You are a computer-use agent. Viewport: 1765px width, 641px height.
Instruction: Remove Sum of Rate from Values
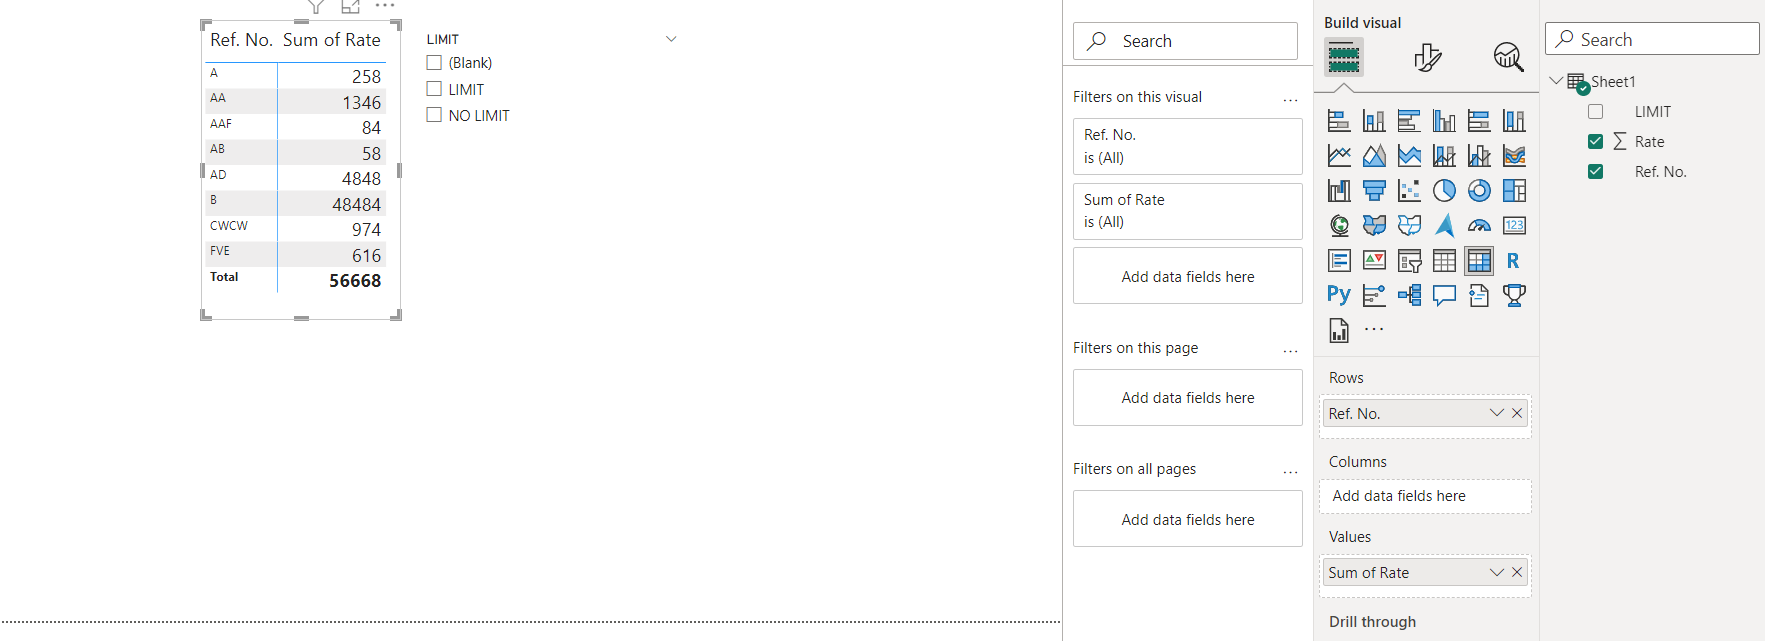click(1517, 572)
